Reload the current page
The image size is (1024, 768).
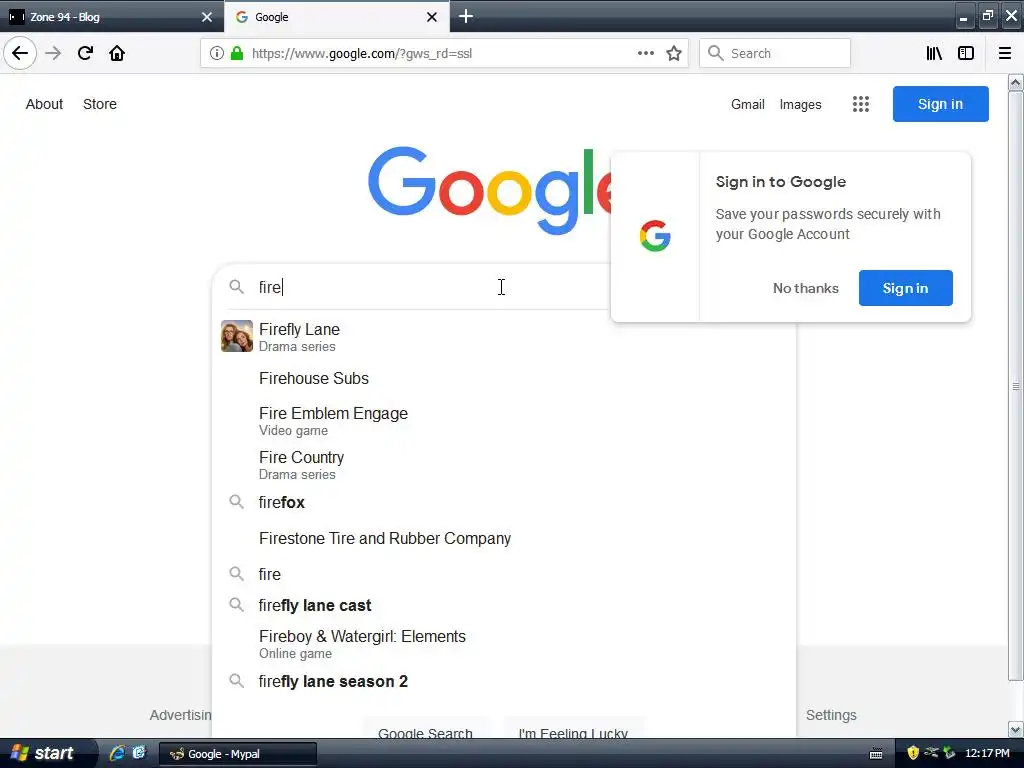coord(85,53)
